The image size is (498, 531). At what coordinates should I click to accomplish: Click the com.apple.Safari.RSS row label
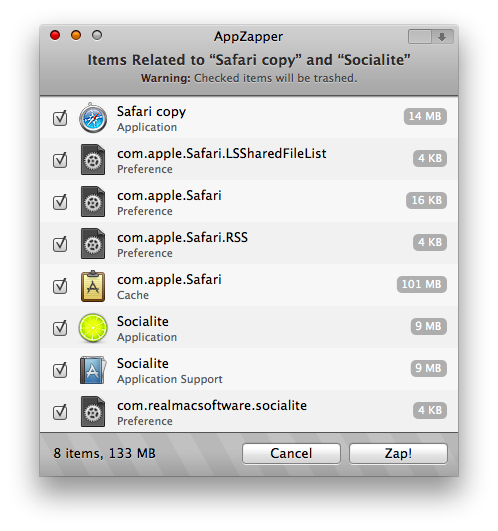(x=182, y=237)
